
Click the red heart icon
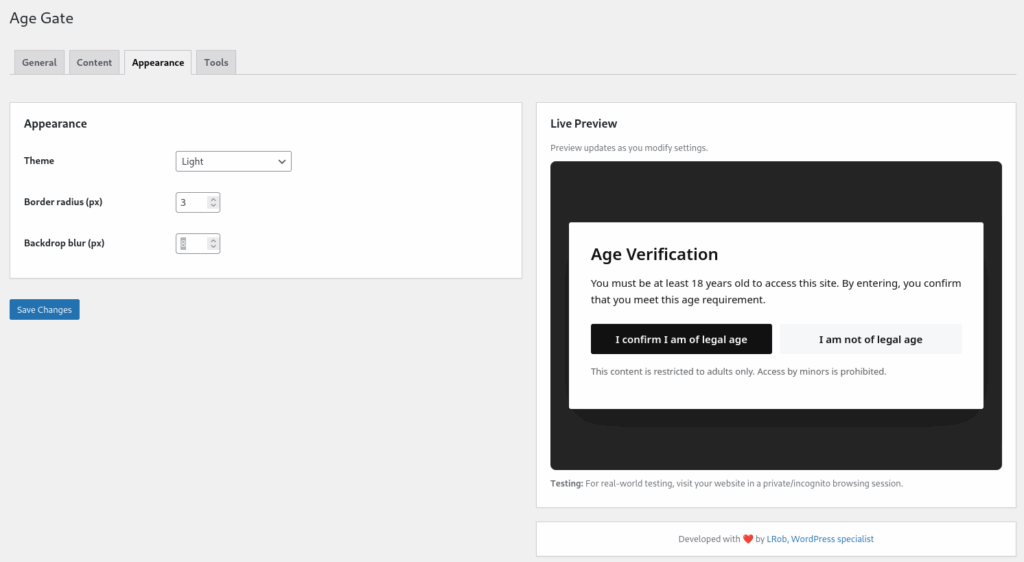point(748,539)
